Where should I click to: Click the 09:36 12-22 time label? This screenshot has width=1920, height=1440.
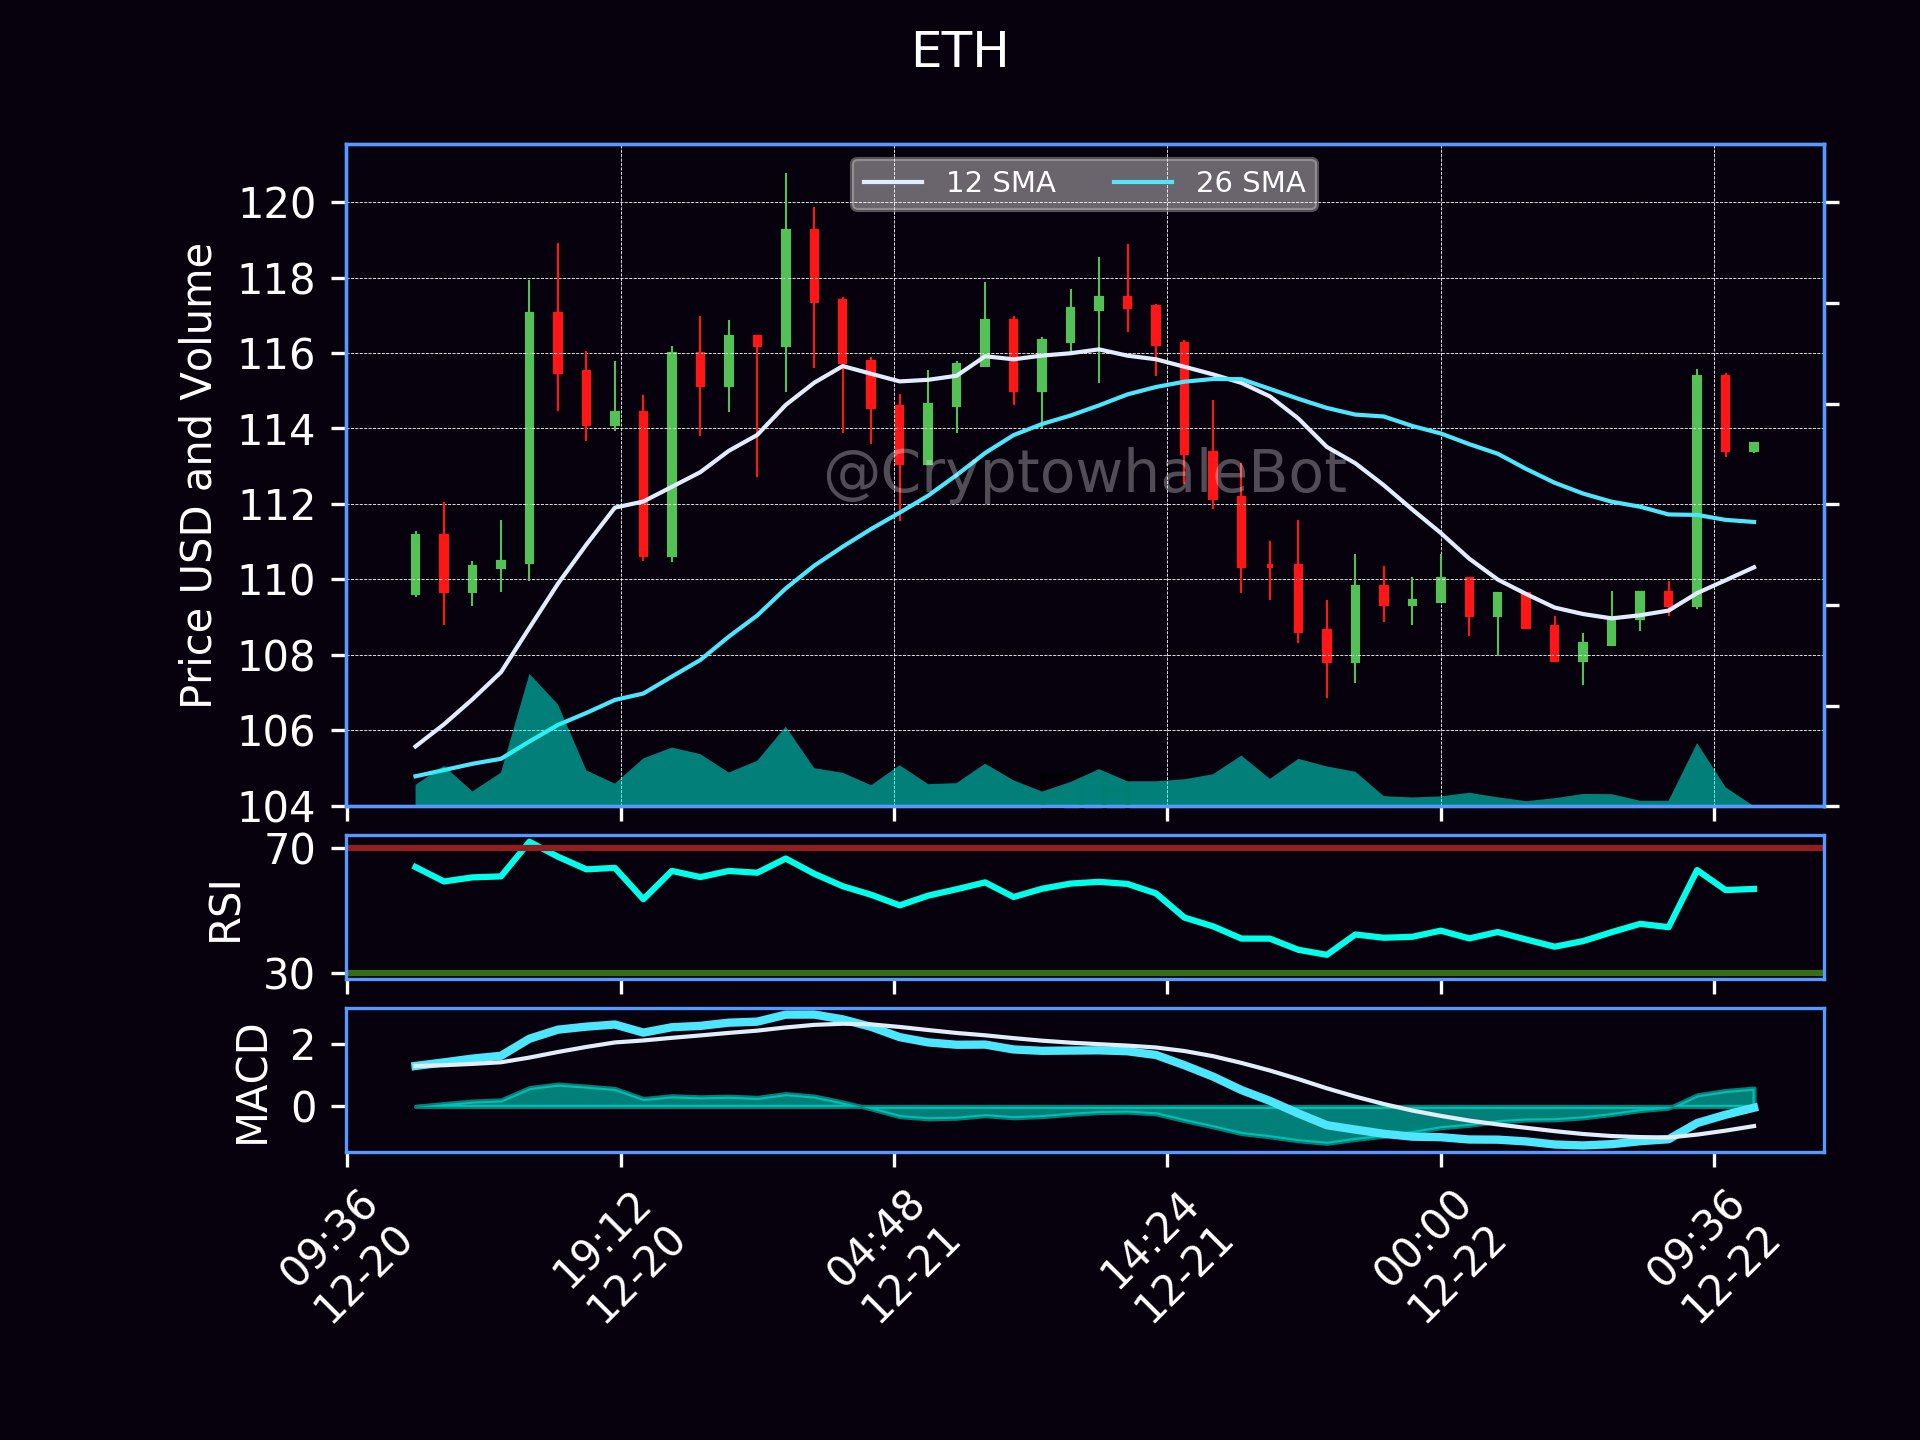click(x=1712, y=1257)
